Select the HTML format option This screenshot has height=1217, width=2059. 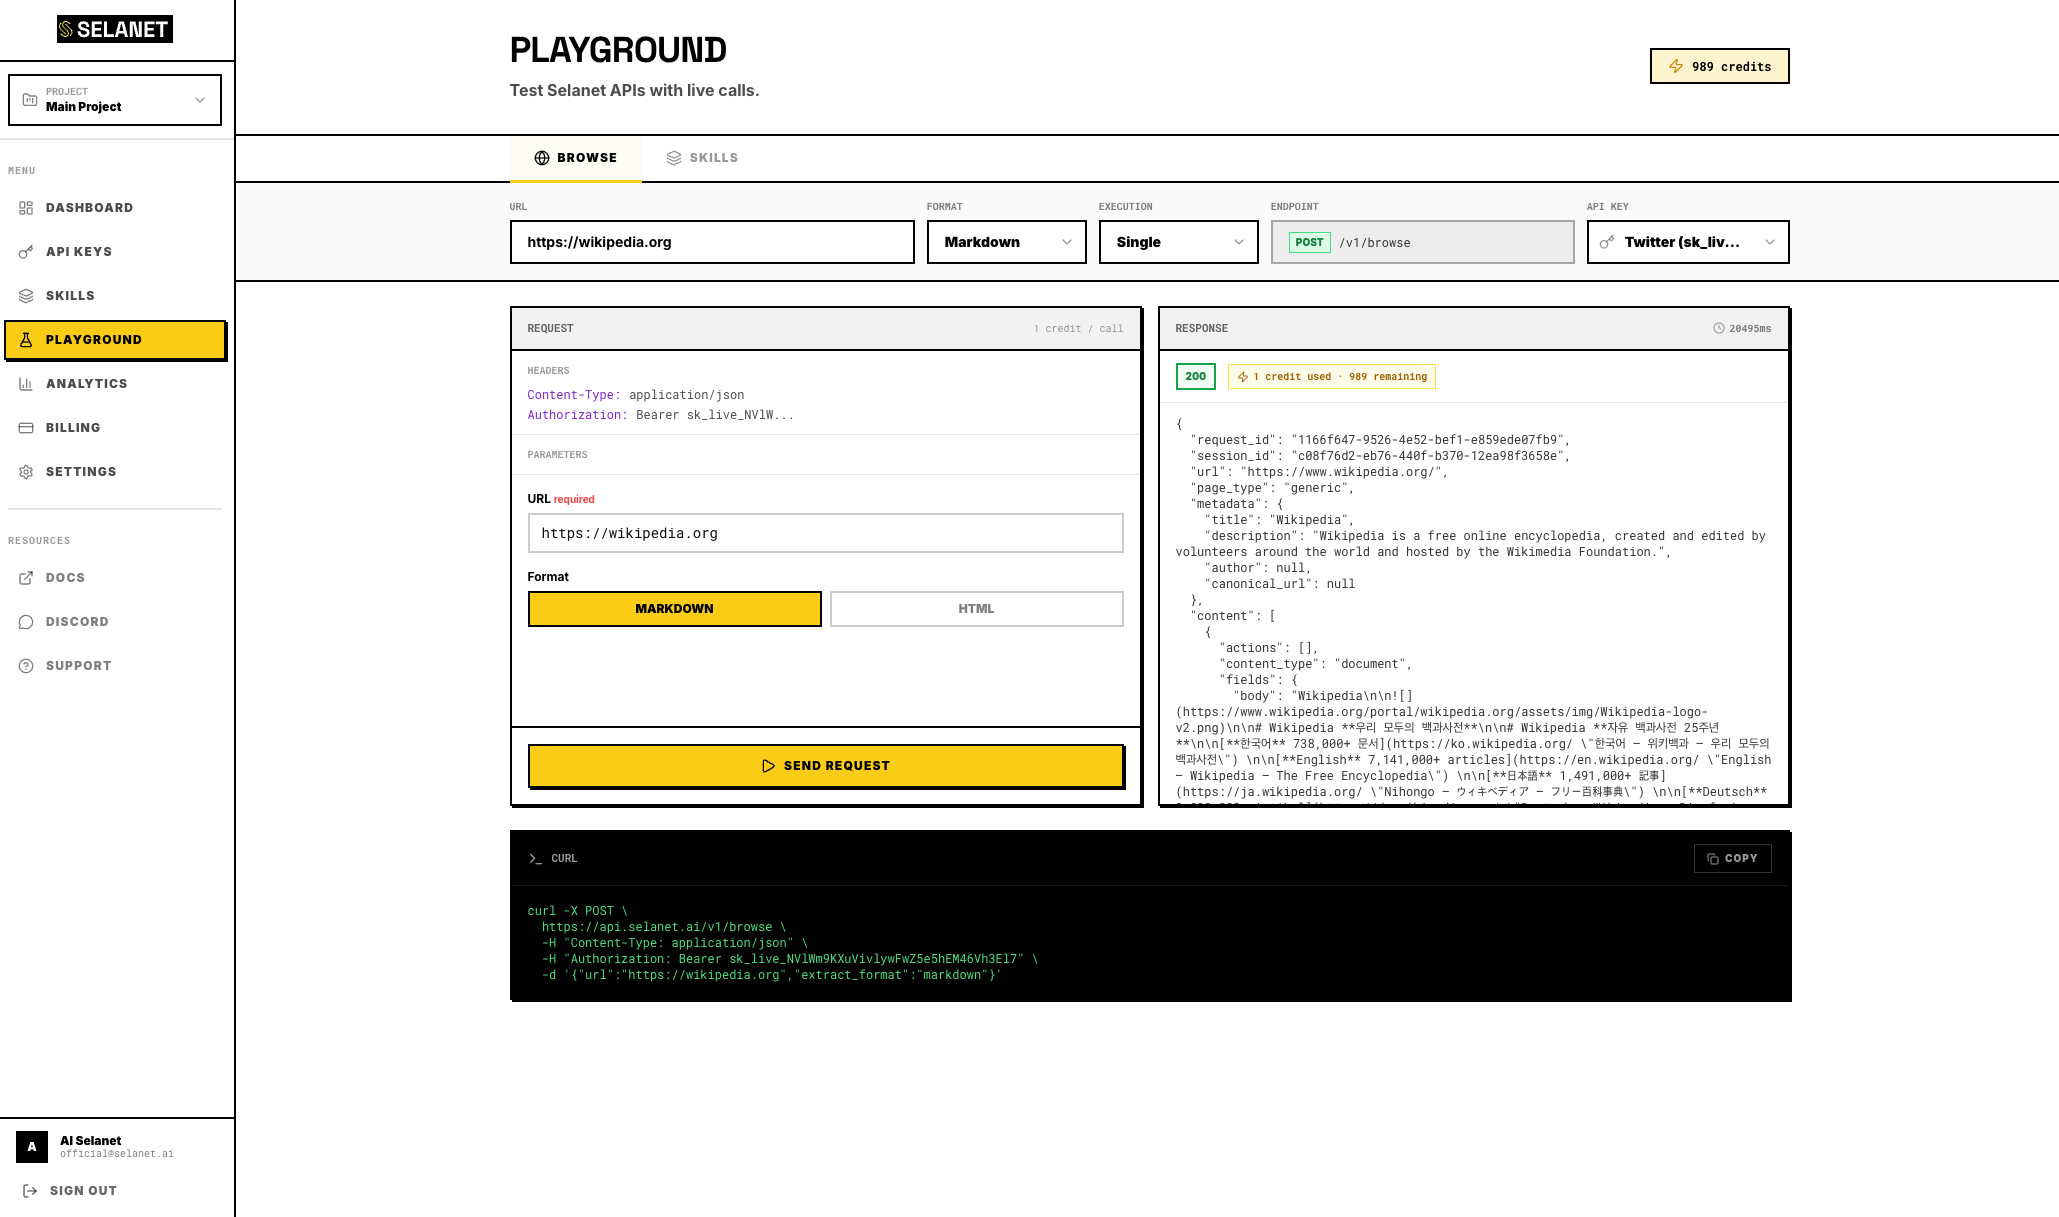tap(976, 609)
